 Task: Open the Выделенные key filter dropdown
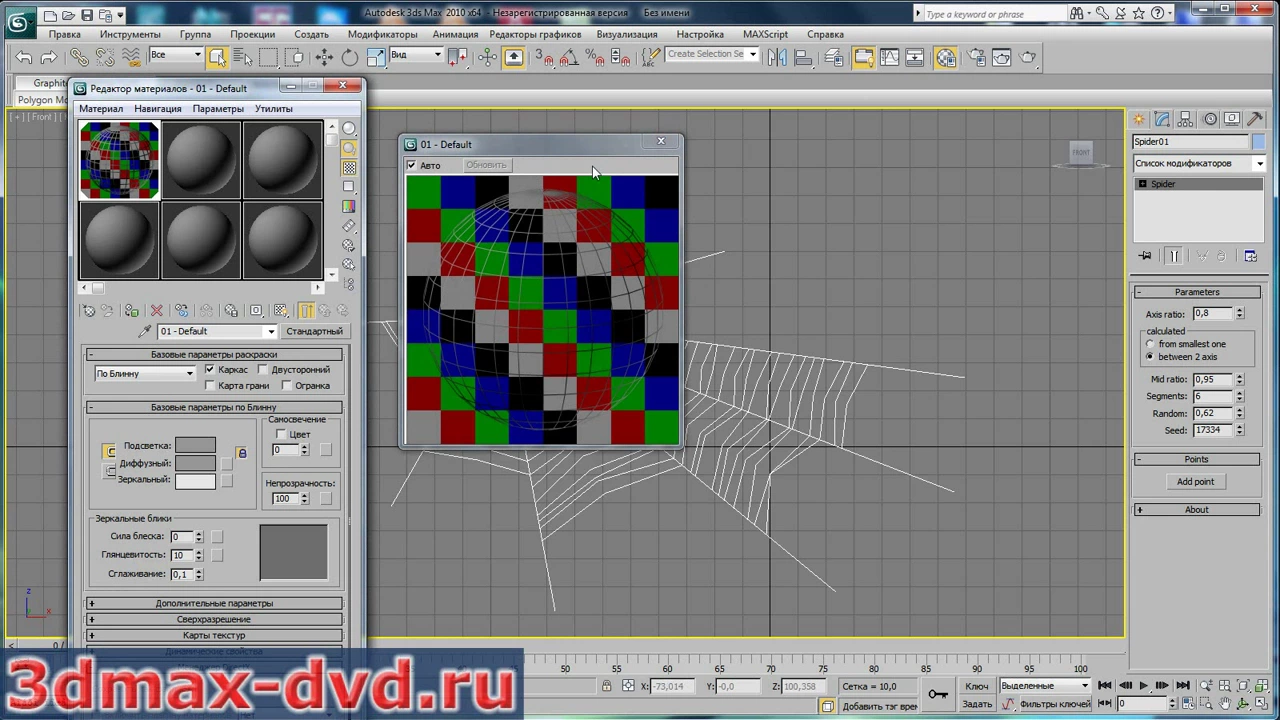pos(1044,686)
